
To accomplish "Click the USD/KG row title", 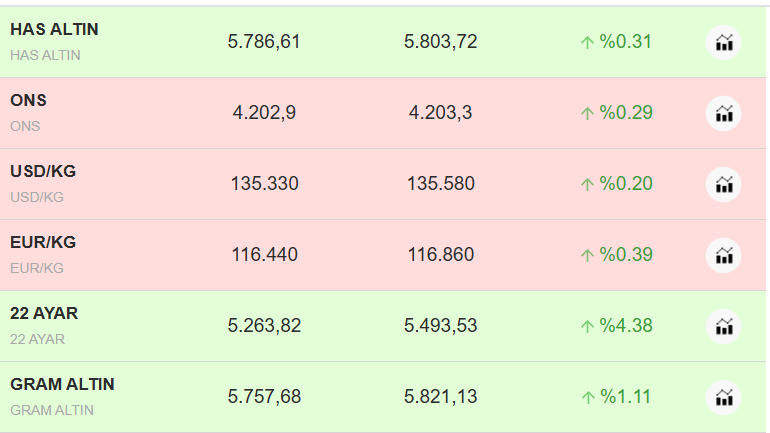I will click(43, 171).
